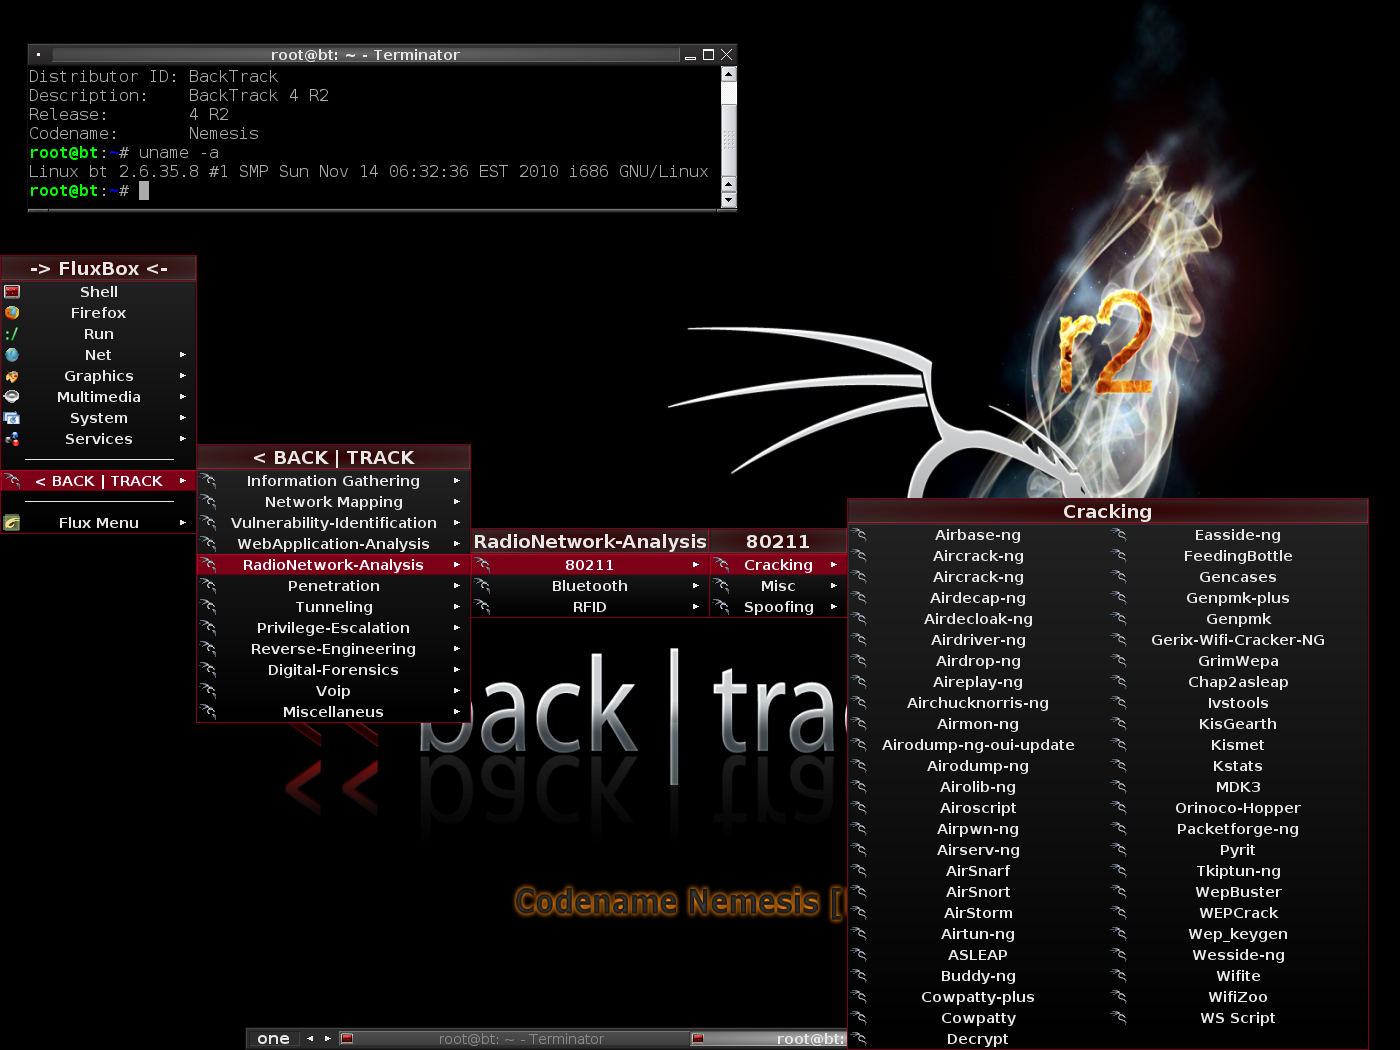Image resolution: width=1400 pixels, height=1050 pixels.
Task: Select the Services molecule icon
Action: pos(12,438)
